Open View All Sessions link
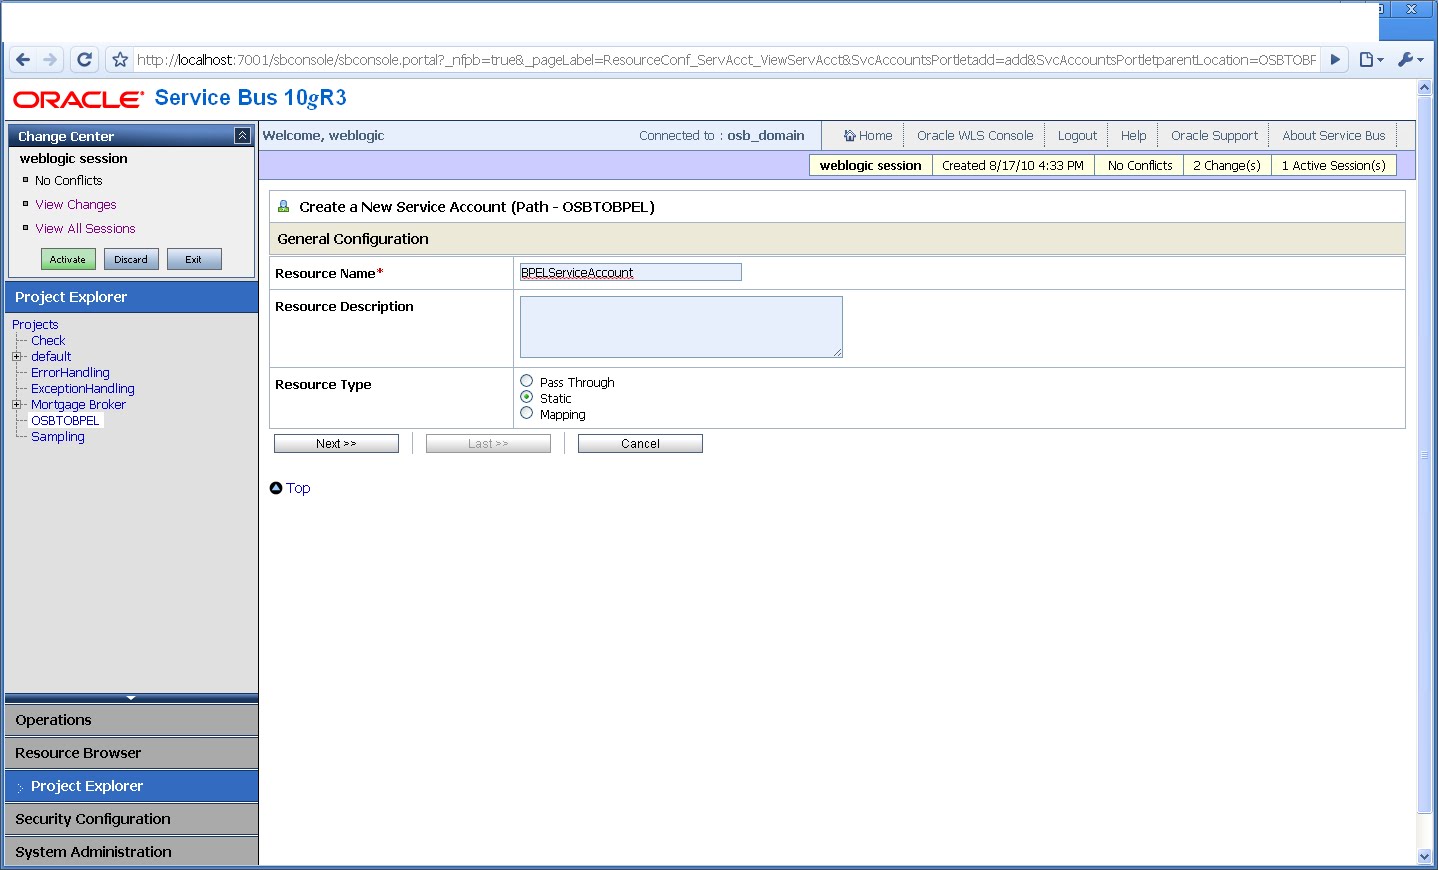The image size is (1438, 870). coord(85,229)
